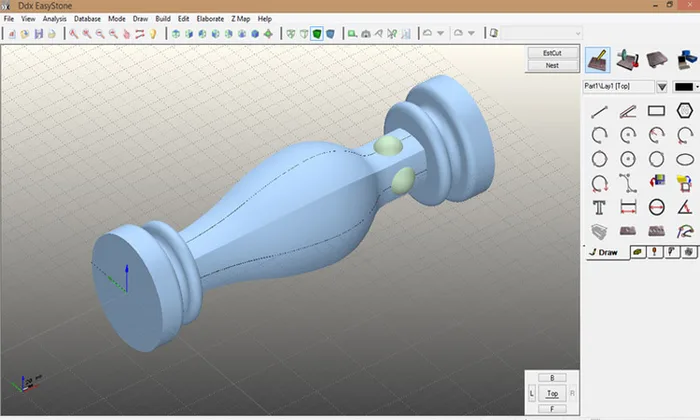This screenshot has height=420, width=700.
Task: Toggle the first wireframe shield display mode
Action: (x=291, y=33)
